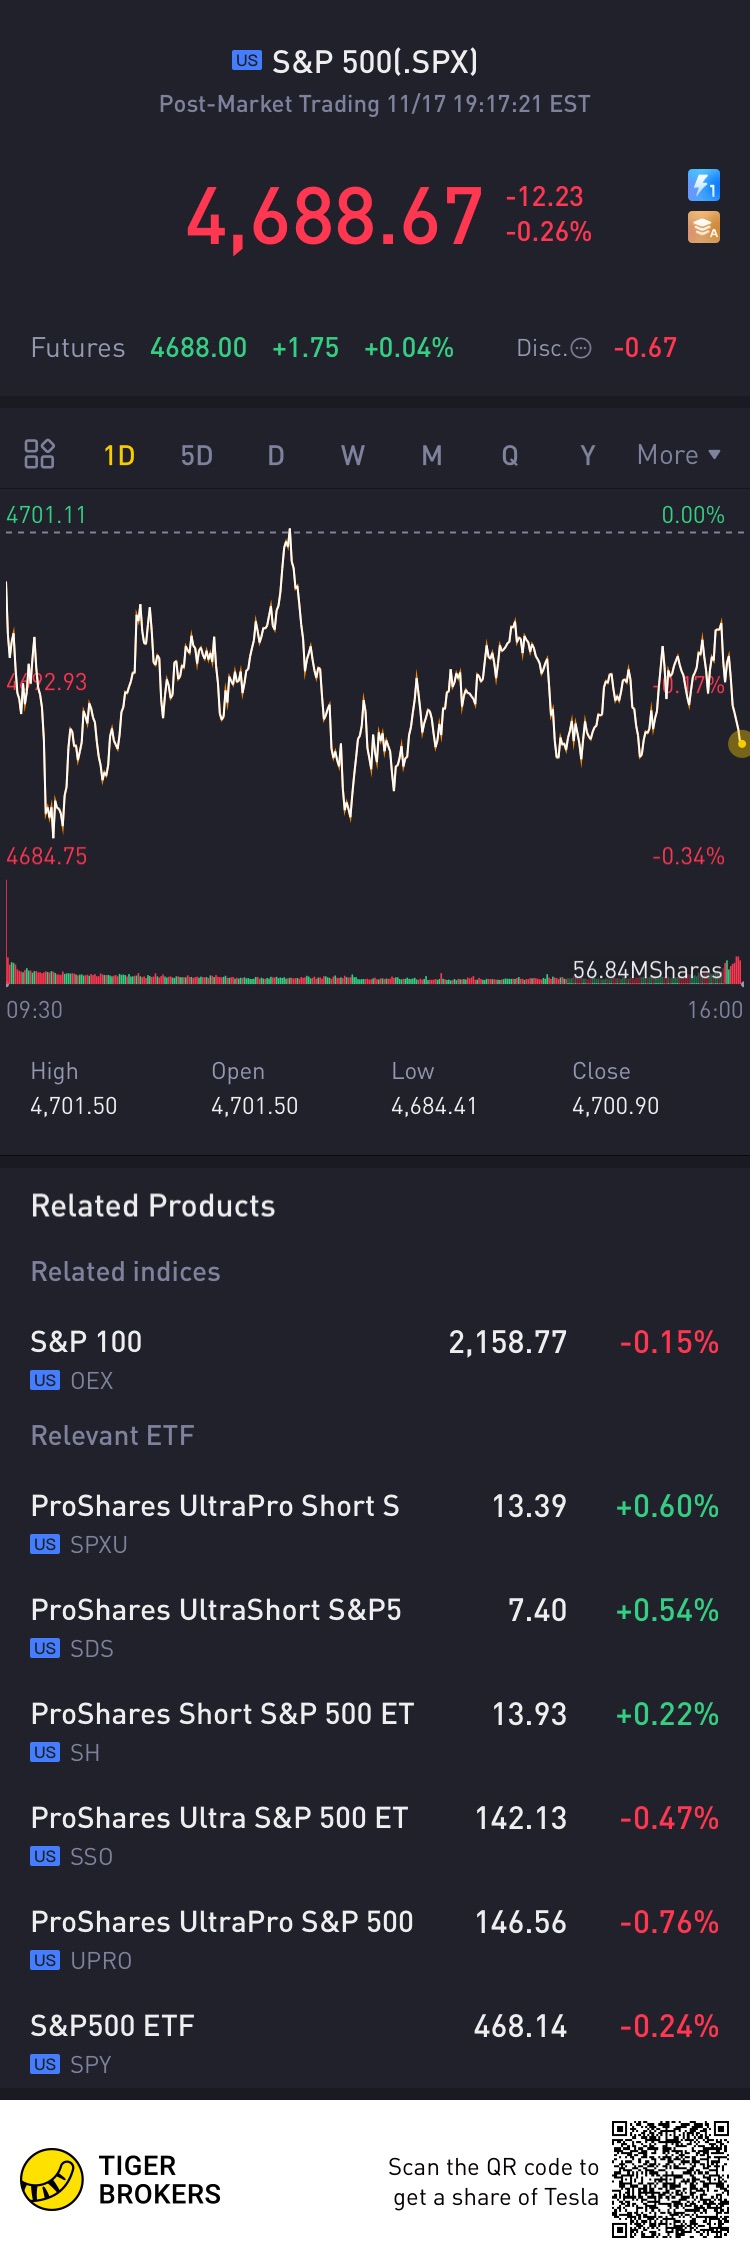Open the S&P500 ETF SPY row
Screen dimensions: 750x2260
point(374,2042)
